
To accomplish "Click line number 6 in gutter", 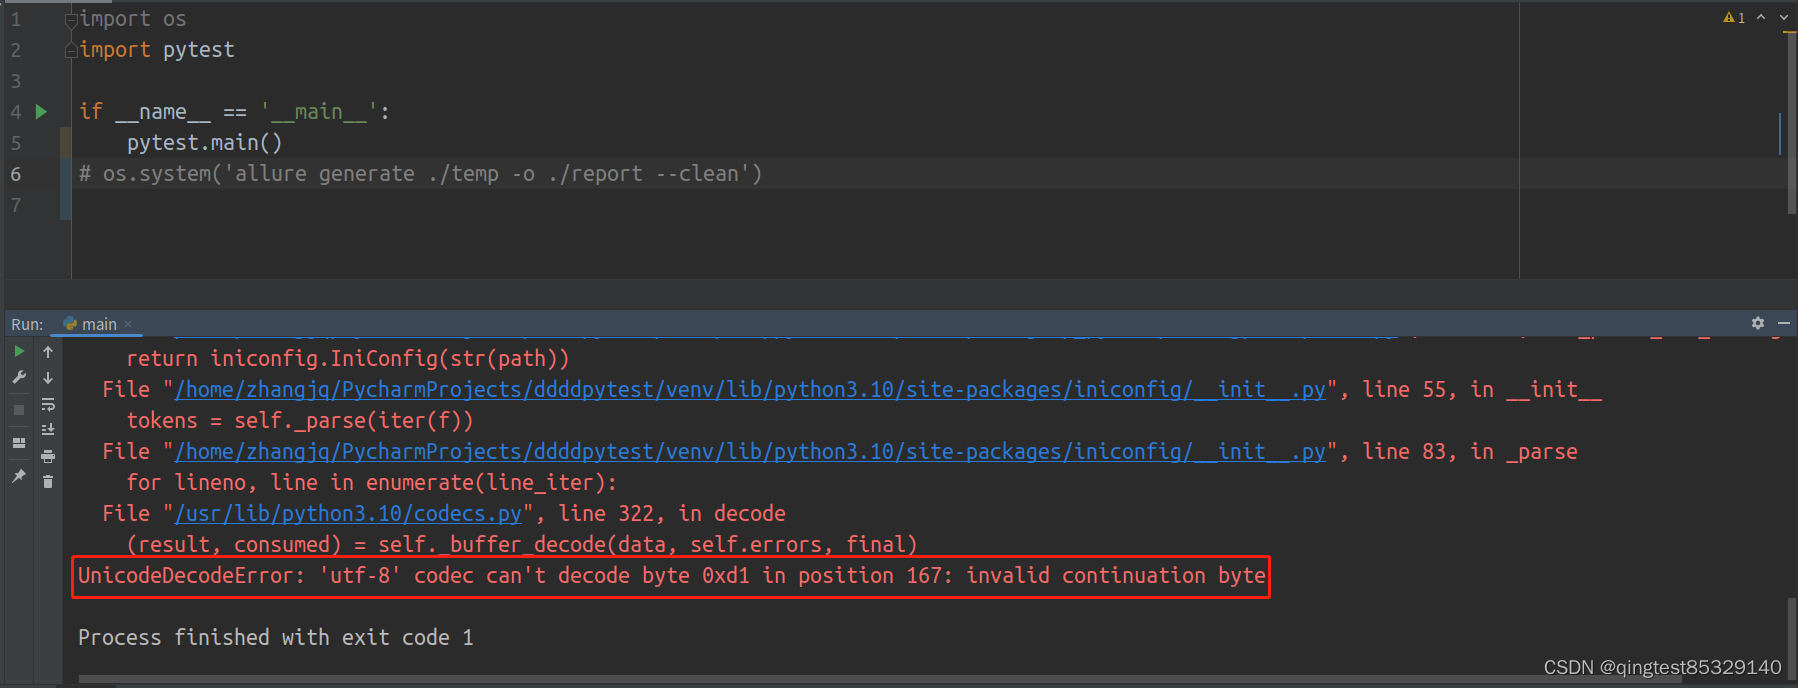I will [16, 174].
